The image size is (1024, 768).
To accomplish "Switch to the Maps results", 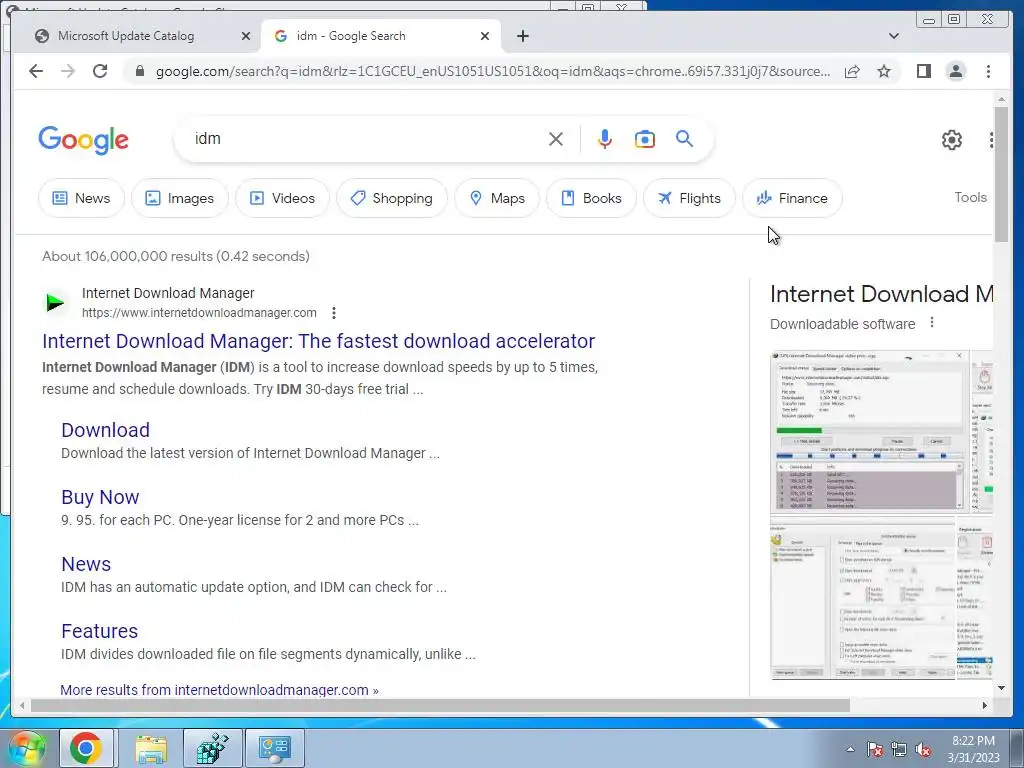I will [x=497, y=198].
